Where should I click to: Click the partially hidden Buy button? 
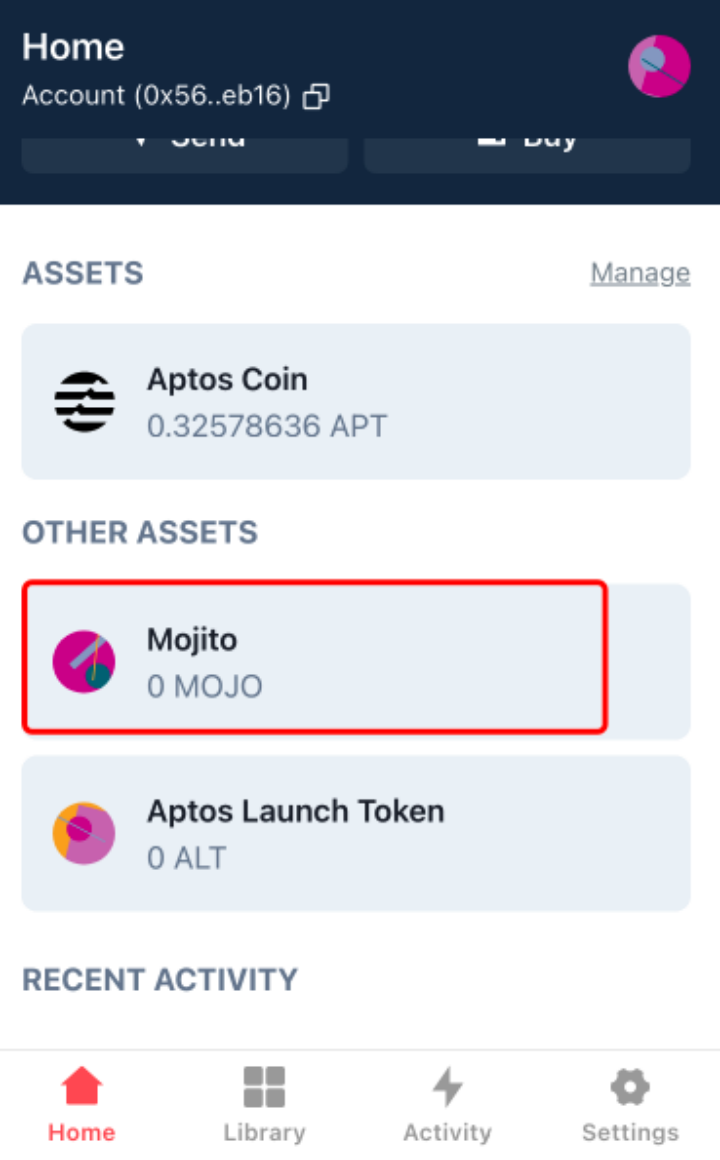pyautogui.click(x=528, y=155)
